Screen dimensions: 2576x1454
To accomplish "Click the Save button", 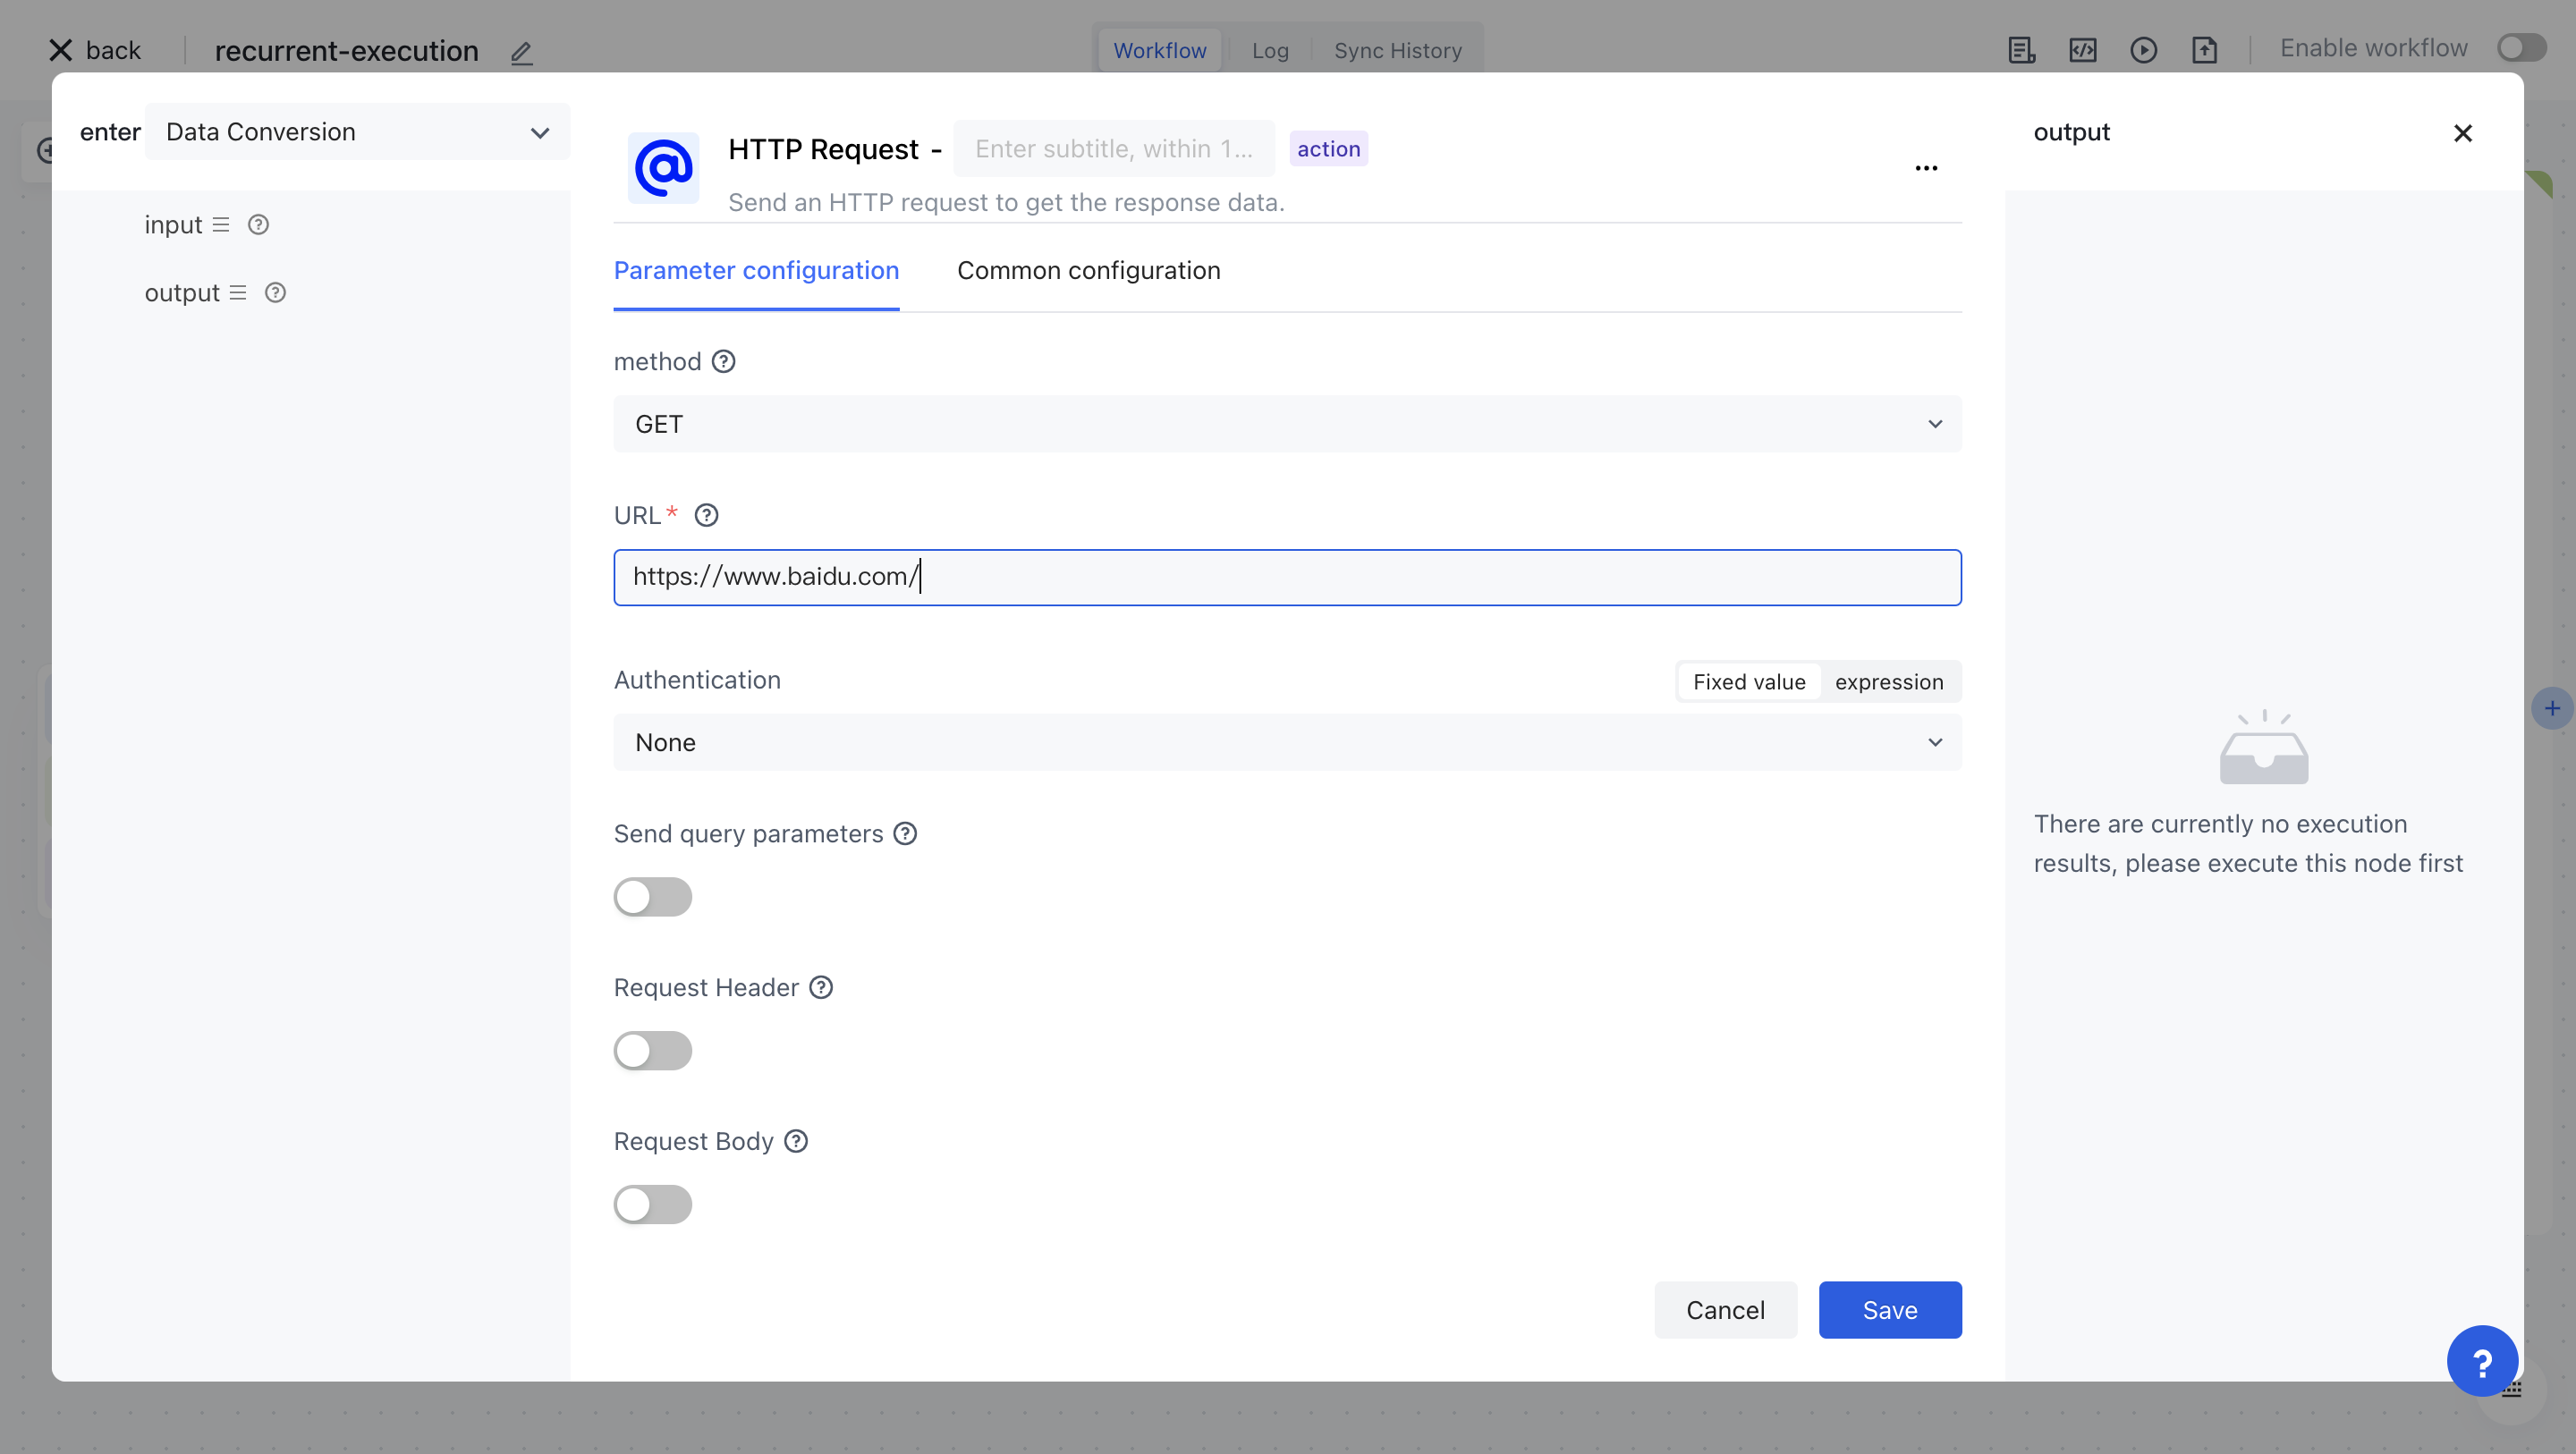I will pyautogui.click(x=1889, y=1310).
